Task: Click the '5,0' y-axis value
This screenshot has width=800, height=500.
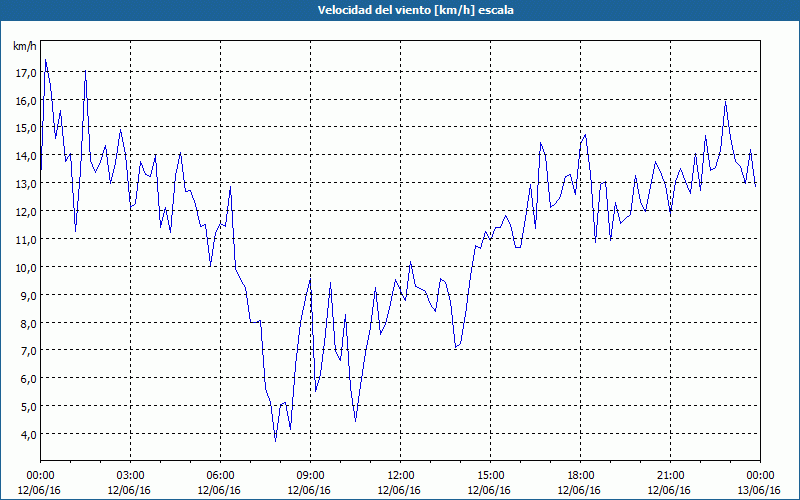Action: pos(29,407)
